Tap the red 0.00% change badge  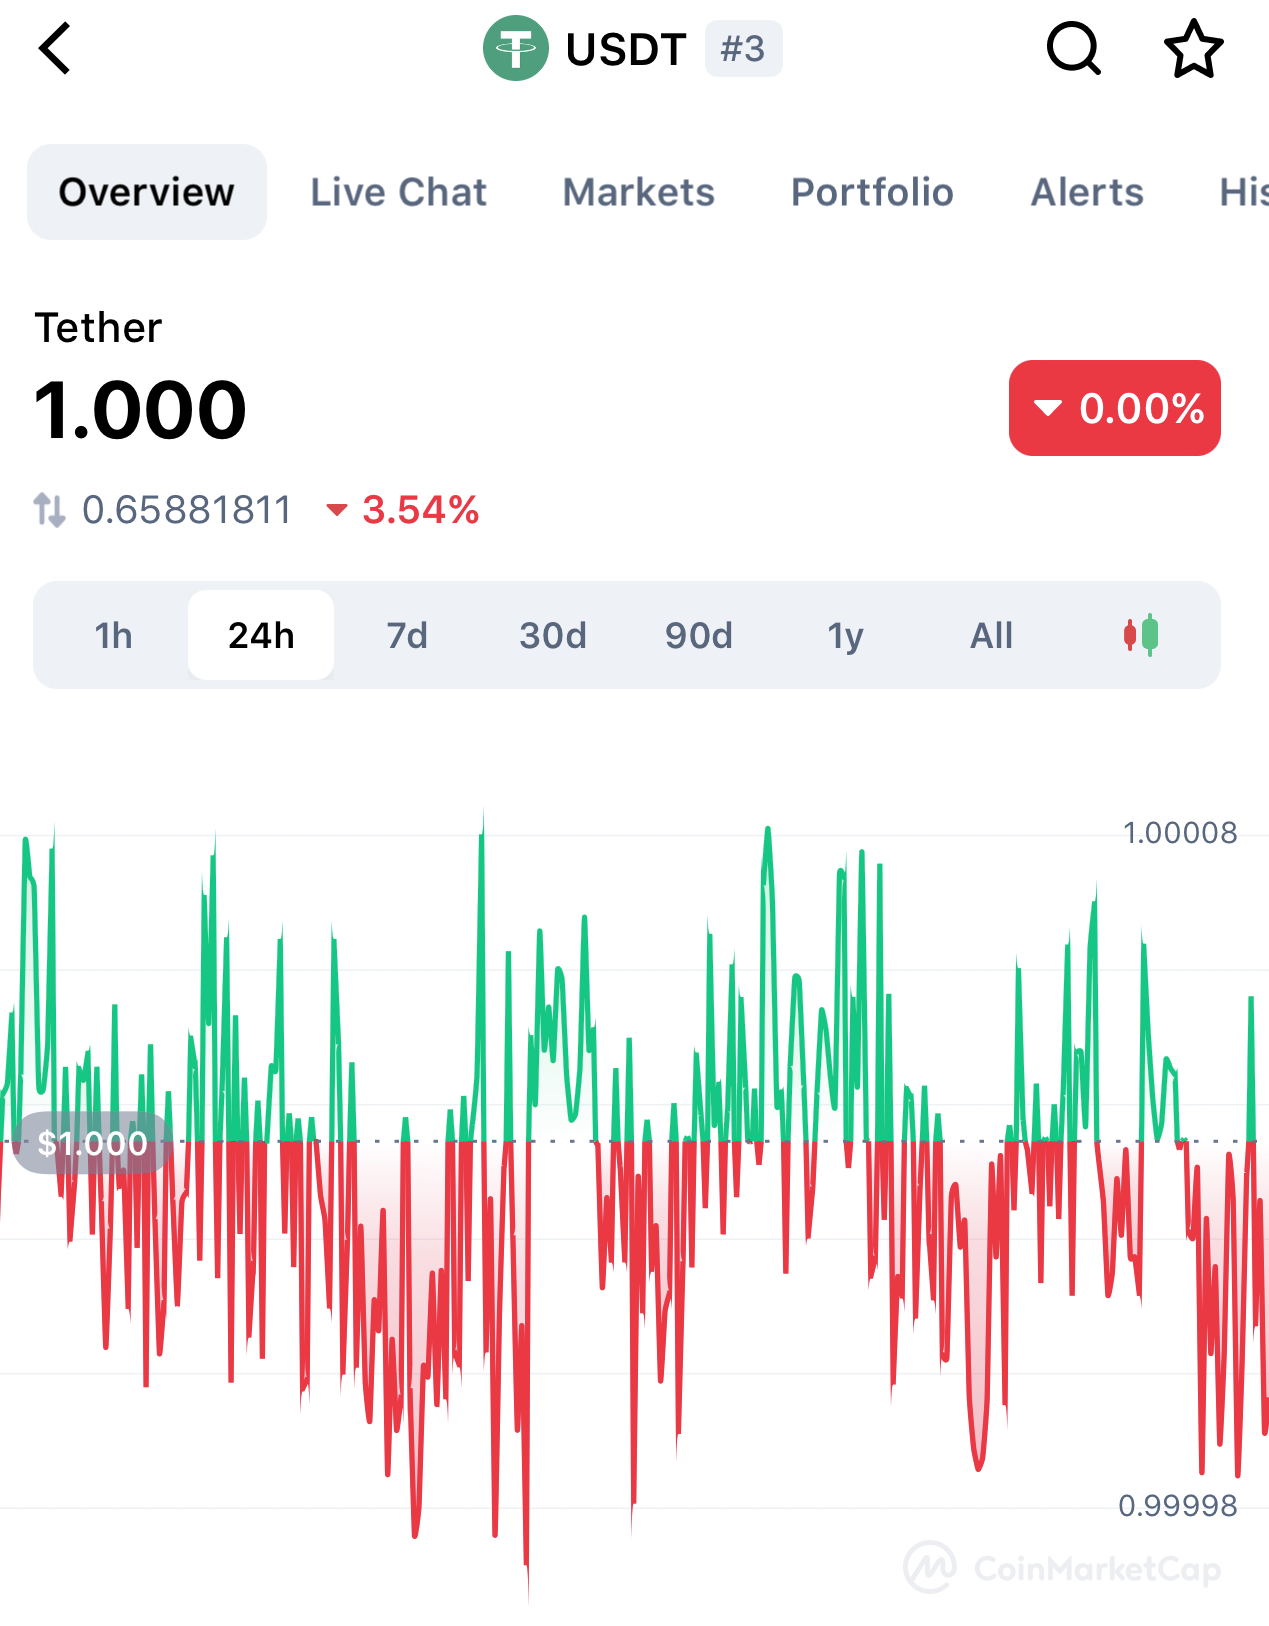1114,408
